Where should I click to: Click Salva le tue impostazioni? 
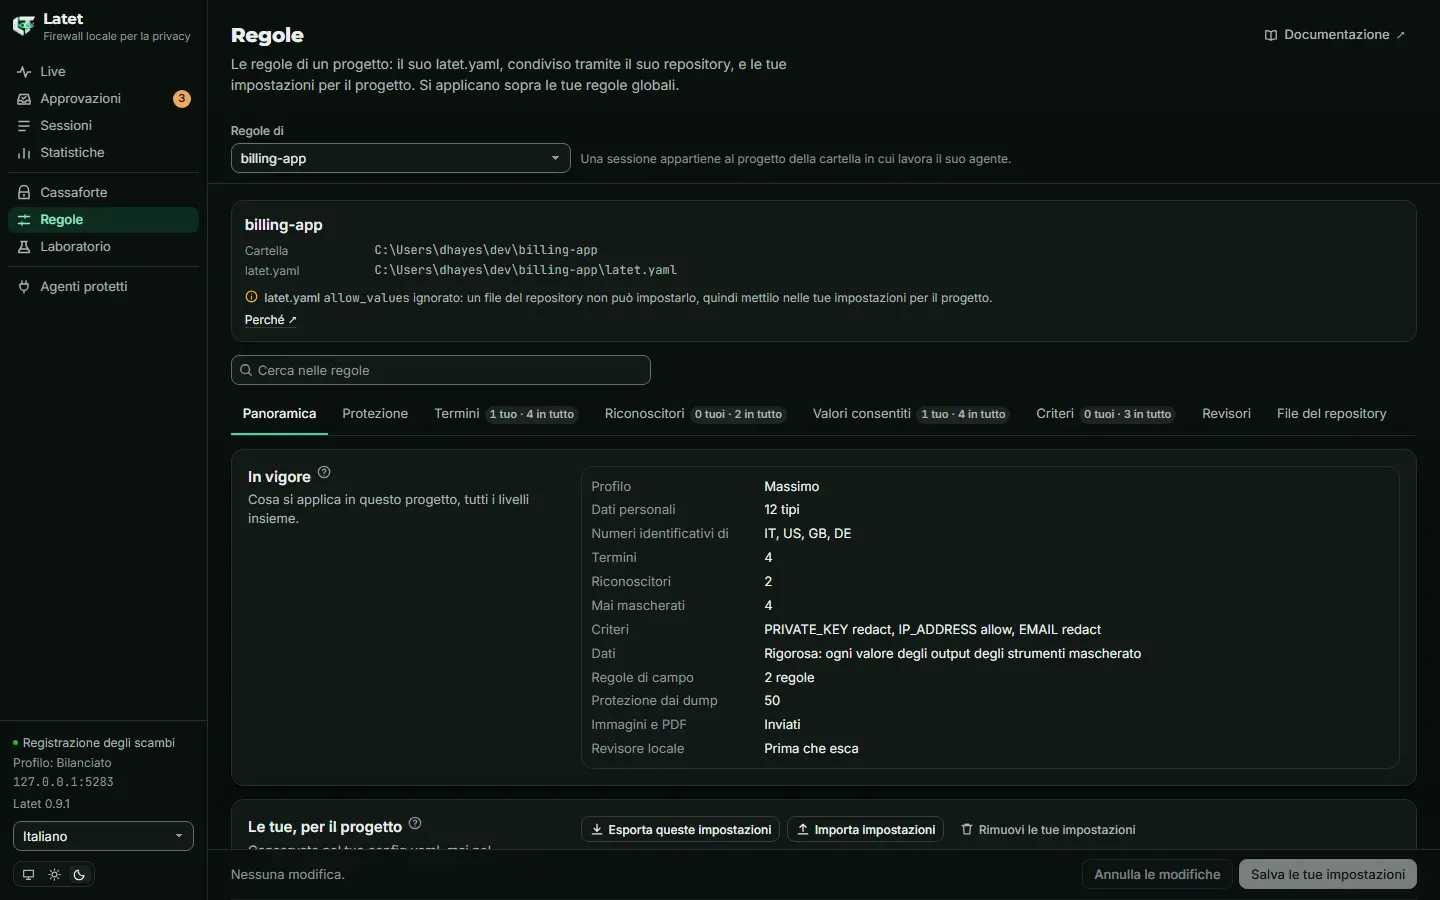point(1328,874)
